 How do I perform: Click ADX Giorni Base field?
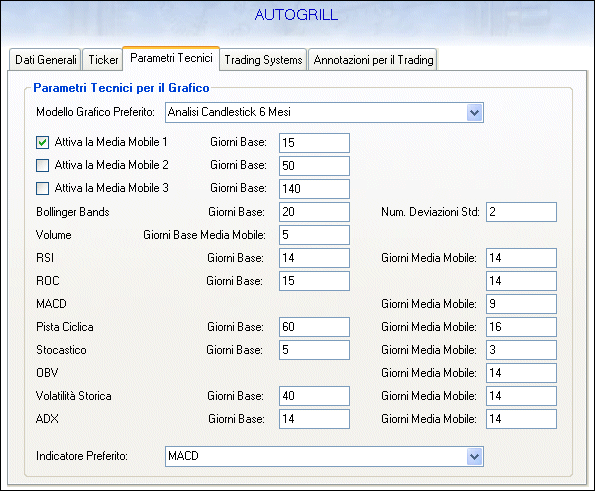314,419
